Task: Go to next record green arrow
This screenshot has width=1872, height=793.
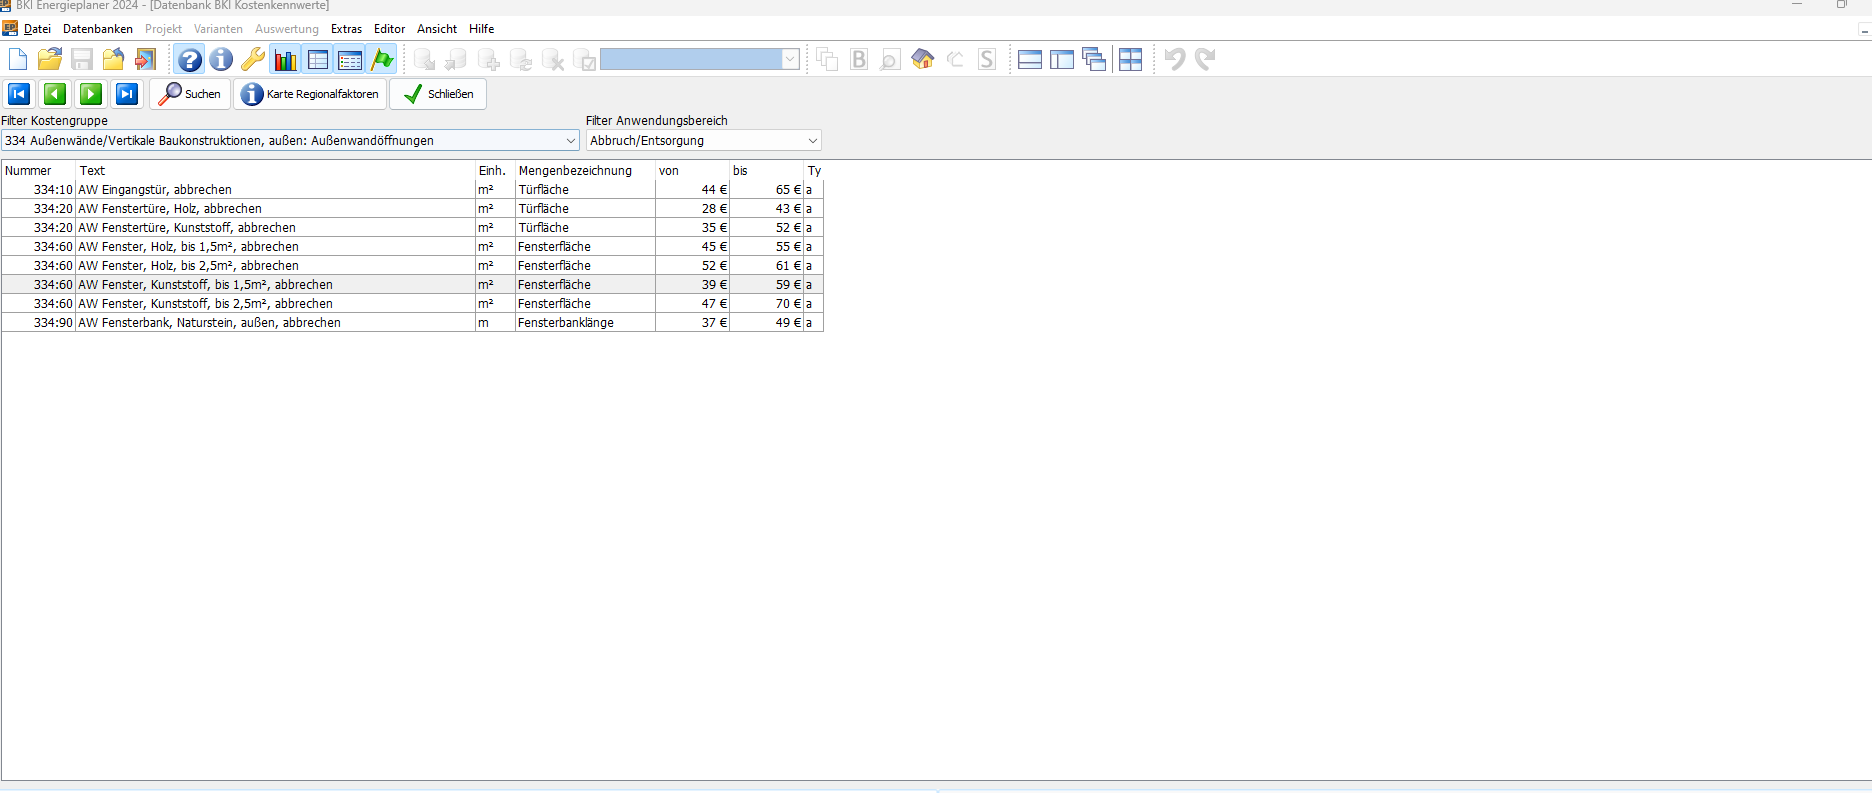Action: tap(91, 94)
